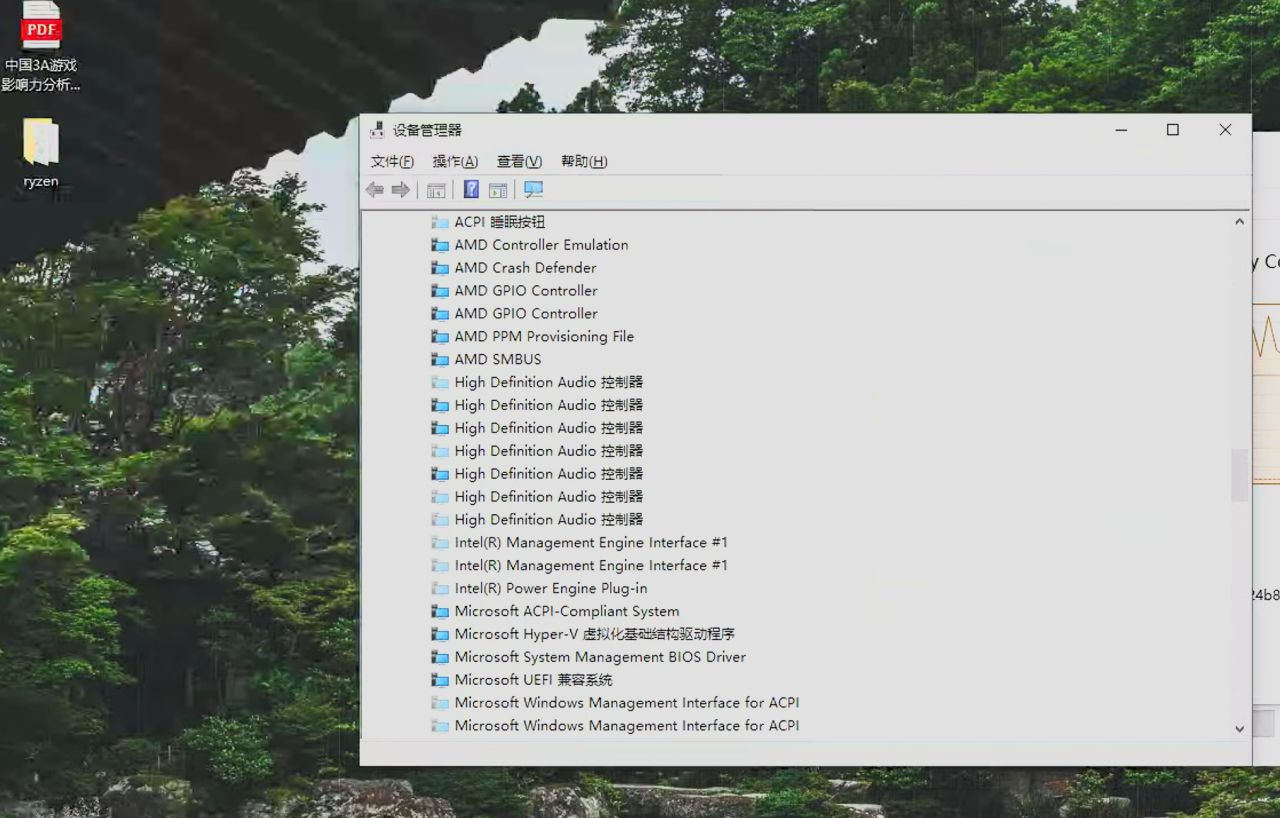Open the 文件(F) menu
Viewport: 1280px width, 818px height.
click(392, 161)
